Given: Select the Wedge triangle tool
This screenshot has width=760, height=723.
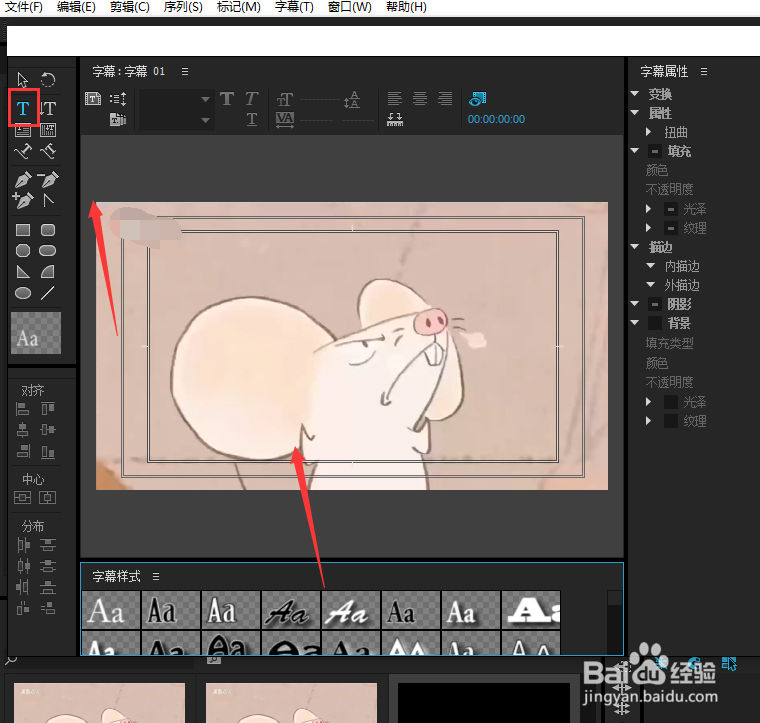Looking at the screenshot, I should [23, 271].
